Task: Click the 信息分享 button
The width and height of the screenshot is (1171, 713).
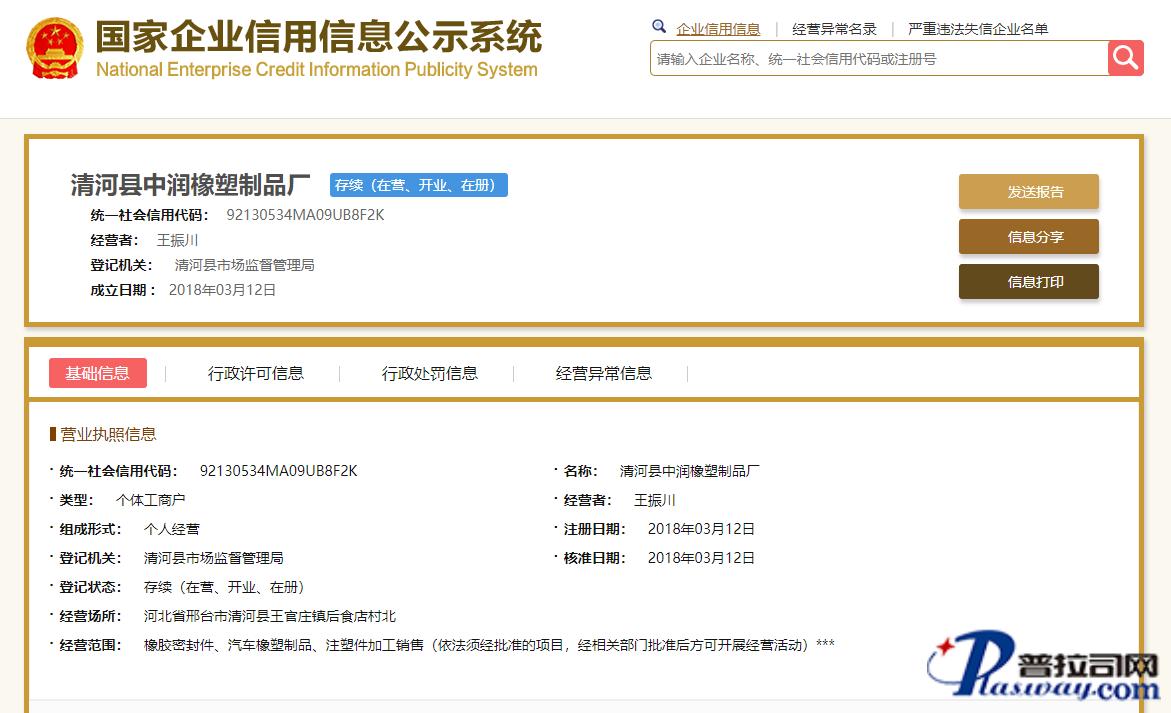Action: tap(1028, 237)
